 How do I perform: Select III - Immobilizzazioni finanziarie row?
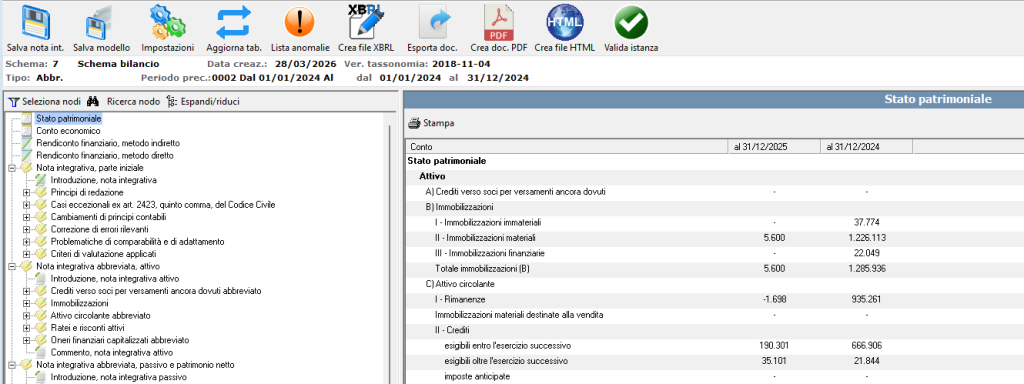click(x=714, y=253)
